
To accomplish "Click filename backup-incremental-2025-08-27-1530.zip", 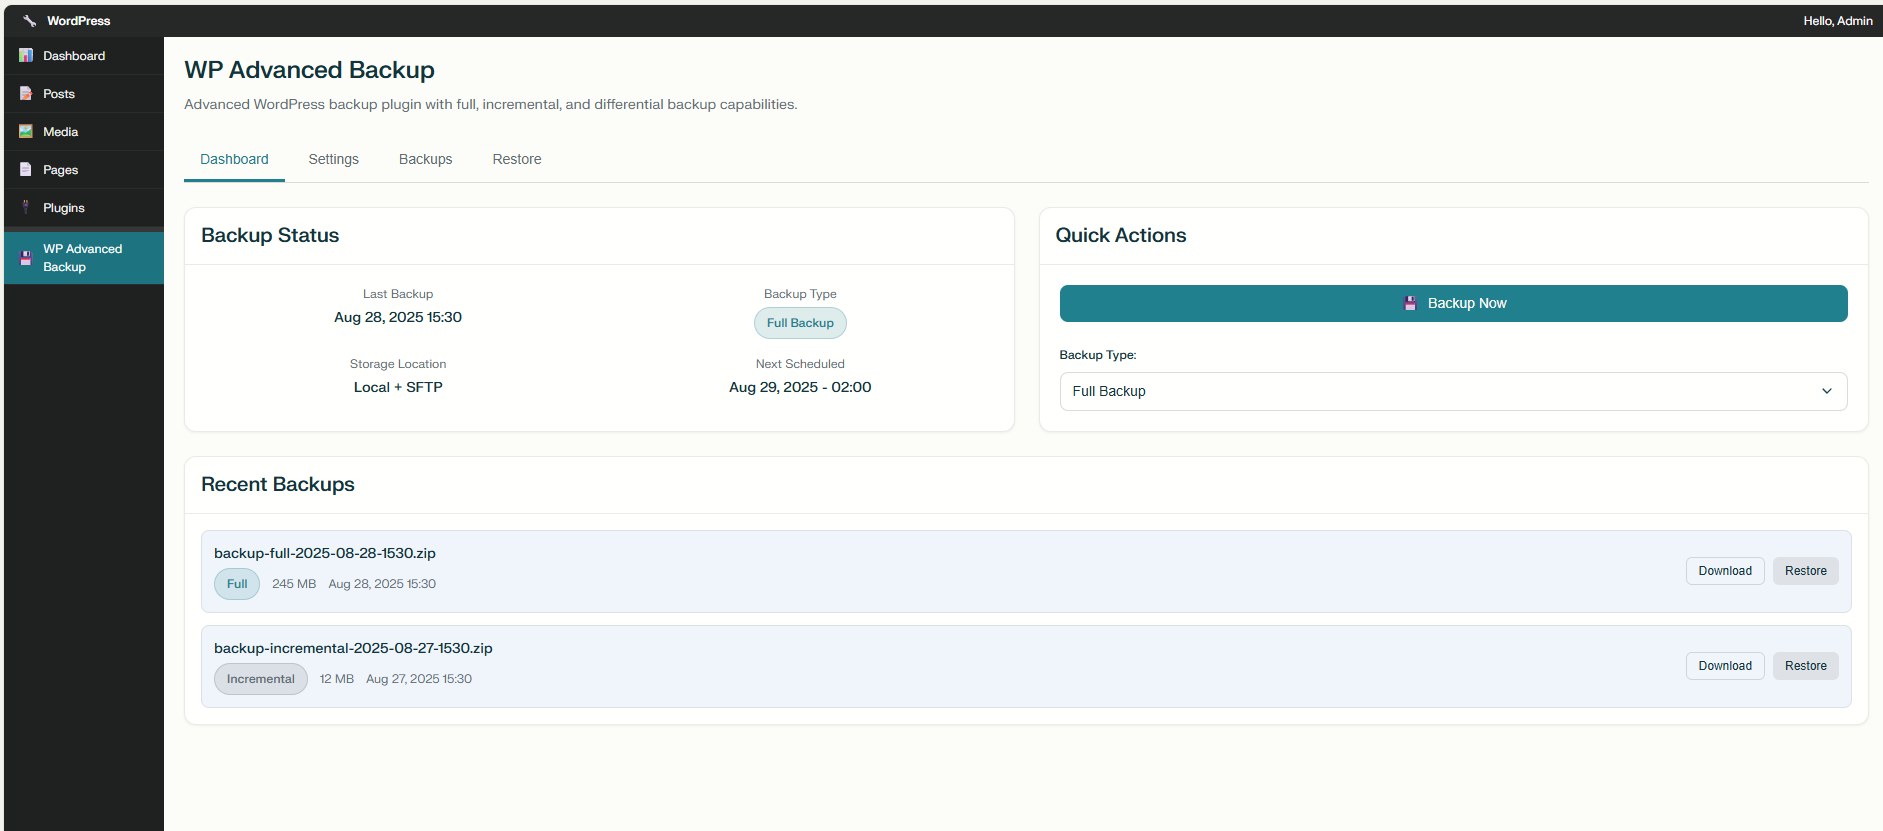I will [x=353, y=648].
